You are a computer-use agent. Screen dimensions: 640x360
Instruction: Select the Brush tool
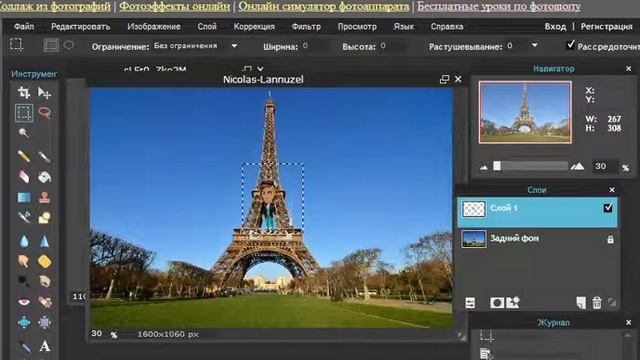pos(44,157)
